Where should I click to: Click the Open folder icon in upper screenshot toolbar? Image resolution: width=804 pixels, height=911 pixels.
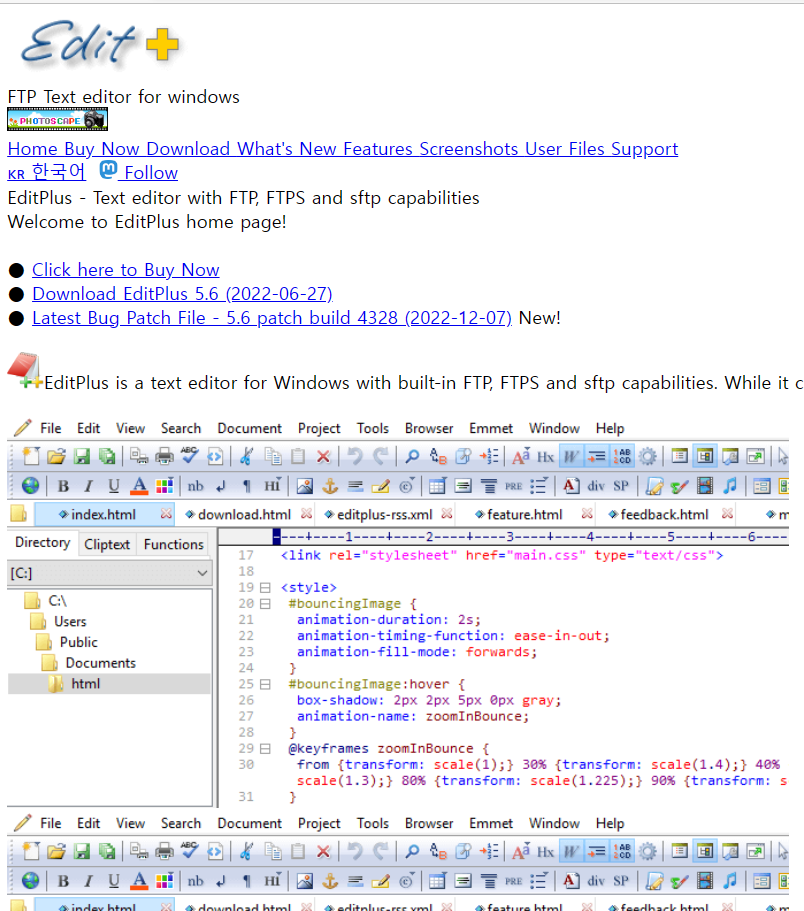tap(56, 457)
